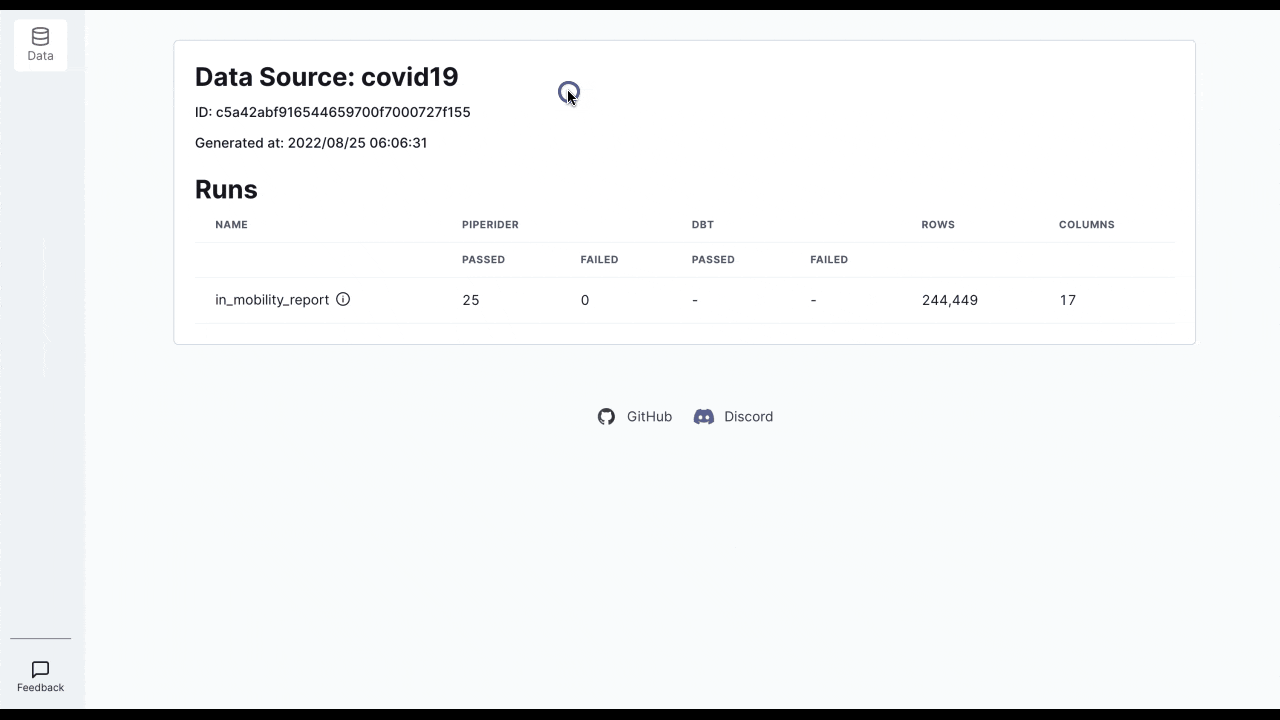Click the info icon beside in_mobility_report

343,299
